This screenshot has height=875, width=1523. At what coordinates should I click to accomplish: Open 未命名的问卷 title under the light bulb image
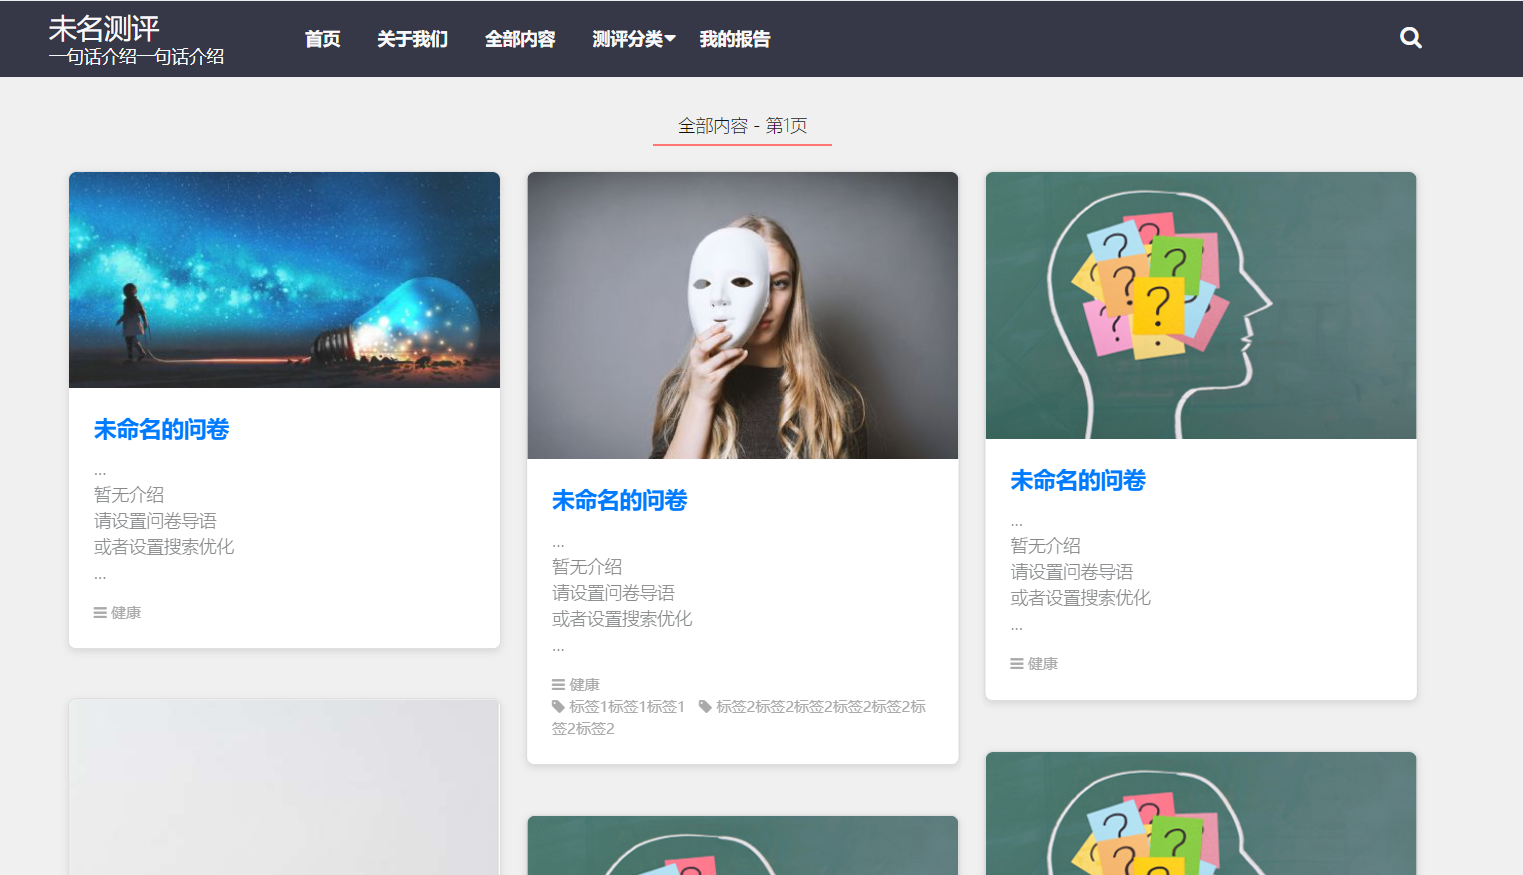pyautogui.click(x=161, y=429)
